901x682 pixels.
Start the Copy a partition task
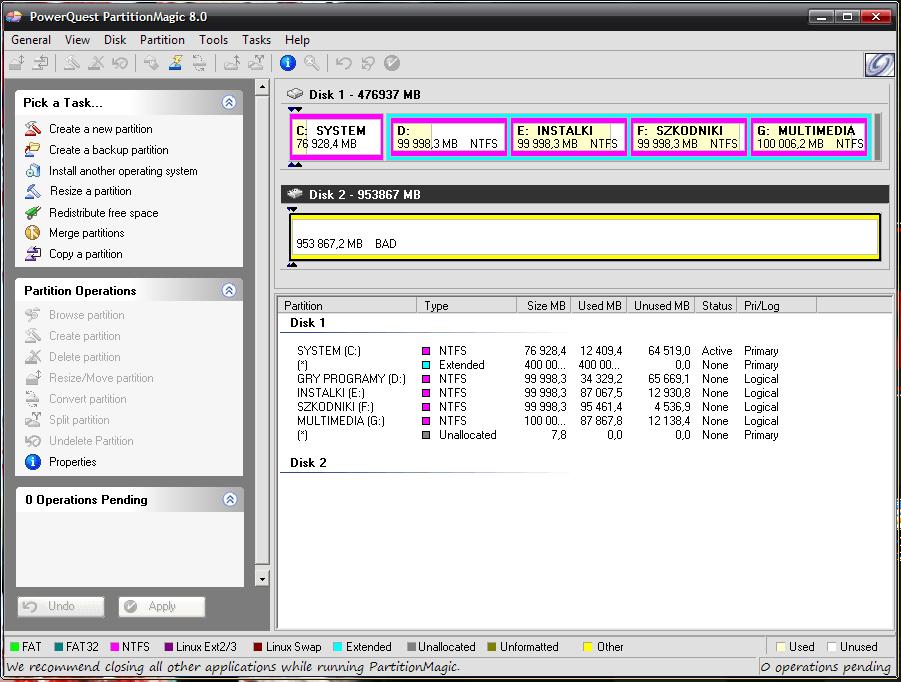[86, 254]
